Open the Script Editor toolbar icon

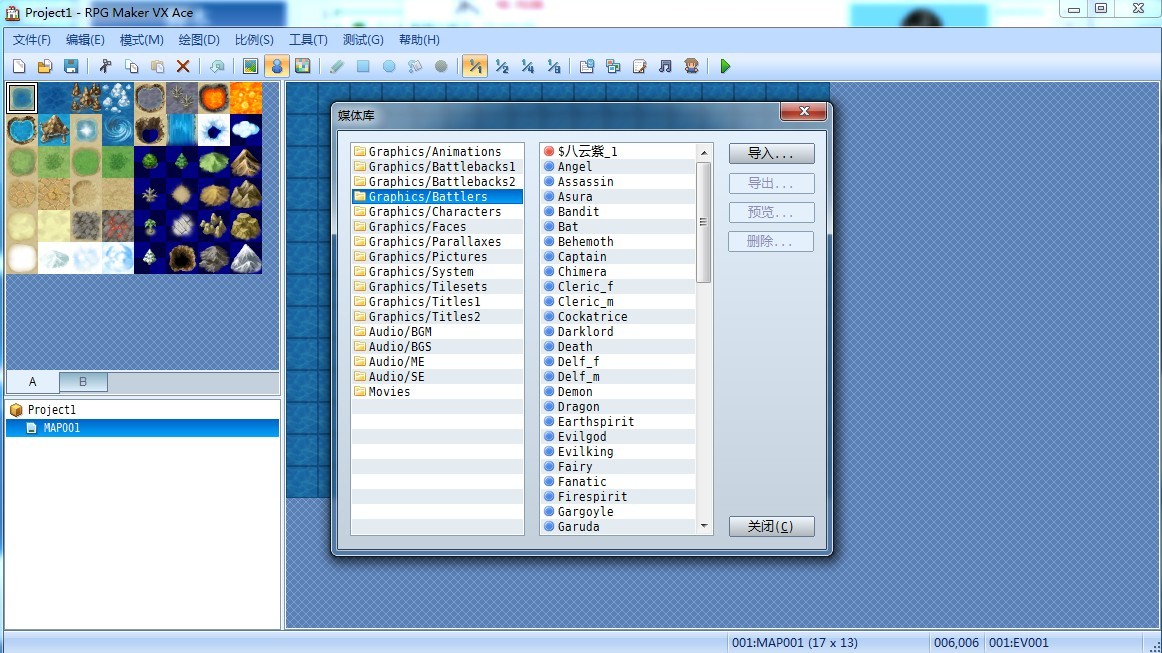pos(640,67)
